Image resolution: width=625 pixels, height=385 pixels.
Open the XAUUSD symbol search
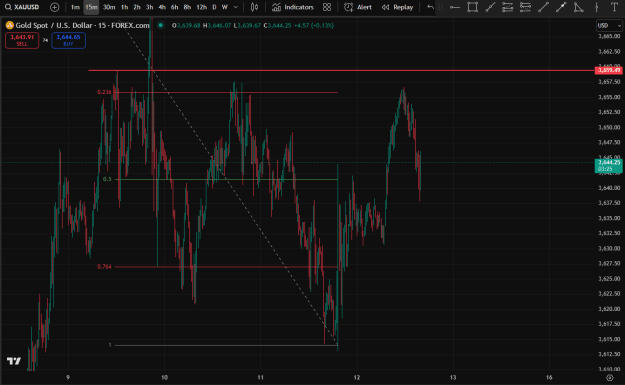tap(22, 7)
